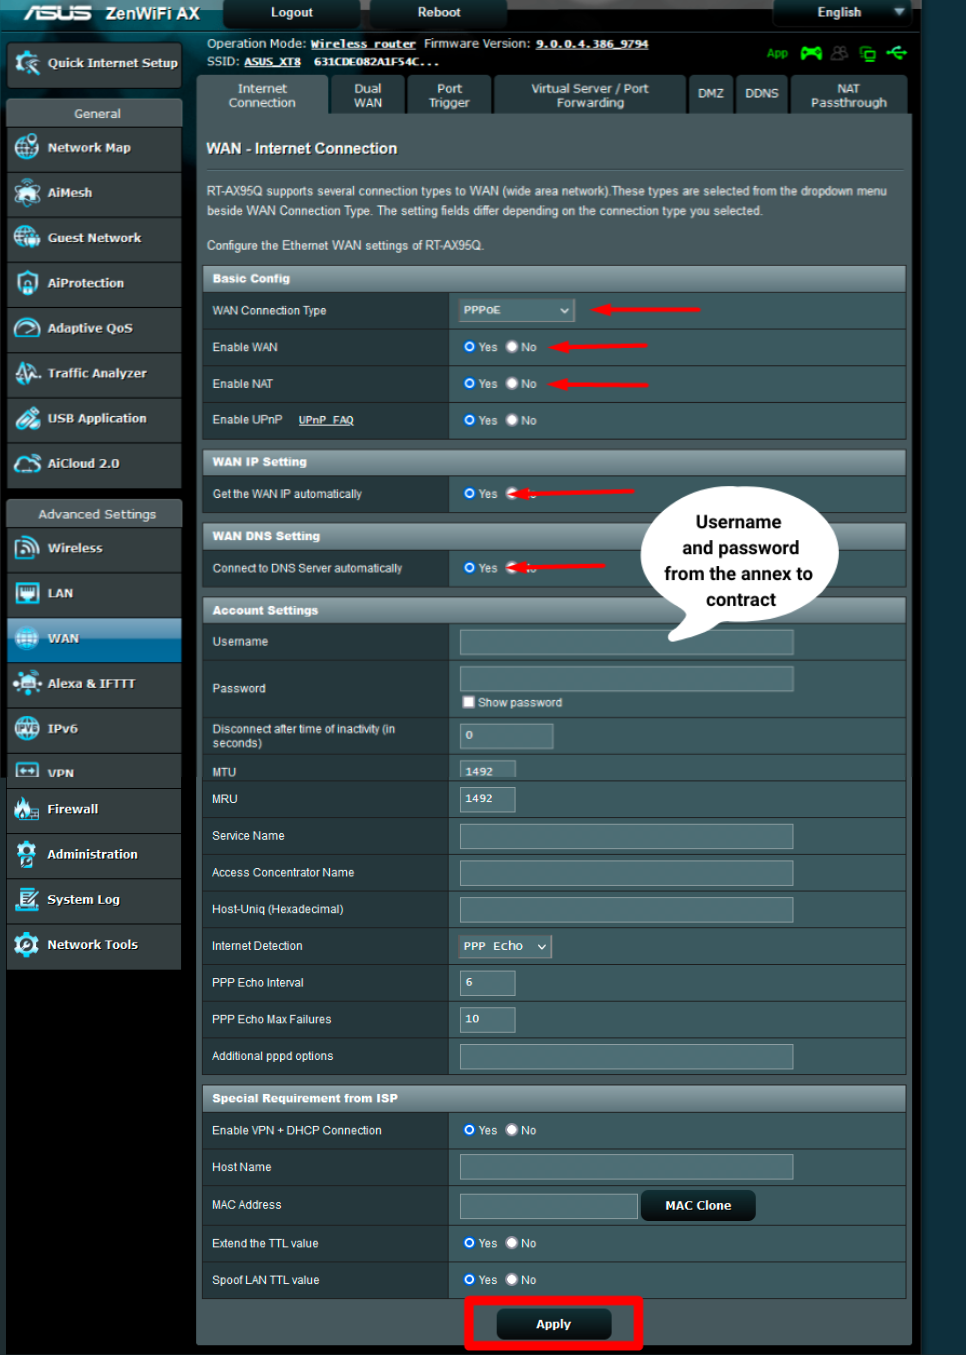Click the Reboot button
The image size is (966, 1355).
[x=437, y=12]
